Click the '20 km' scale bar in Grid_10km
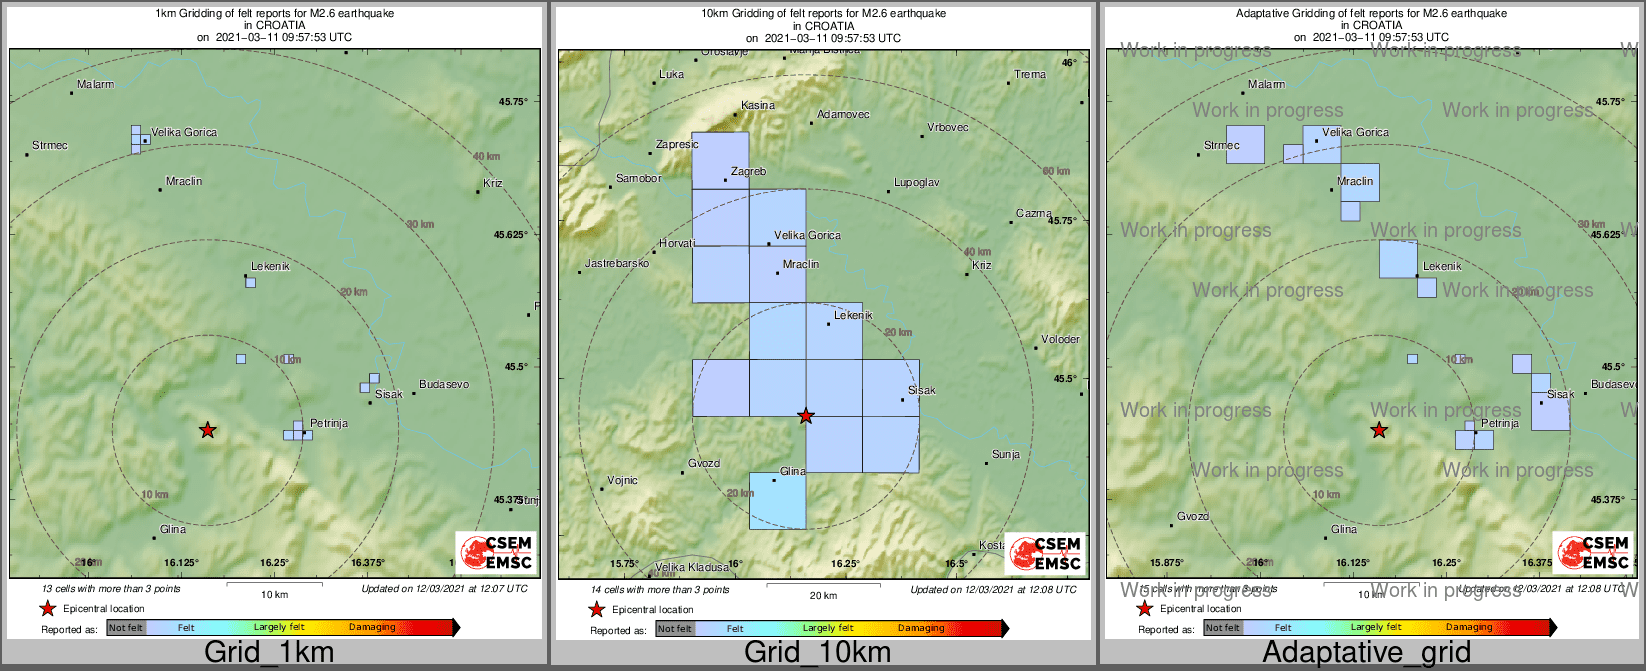The image size is (1646, 671). pyautogui.click(x=823, y=587)
